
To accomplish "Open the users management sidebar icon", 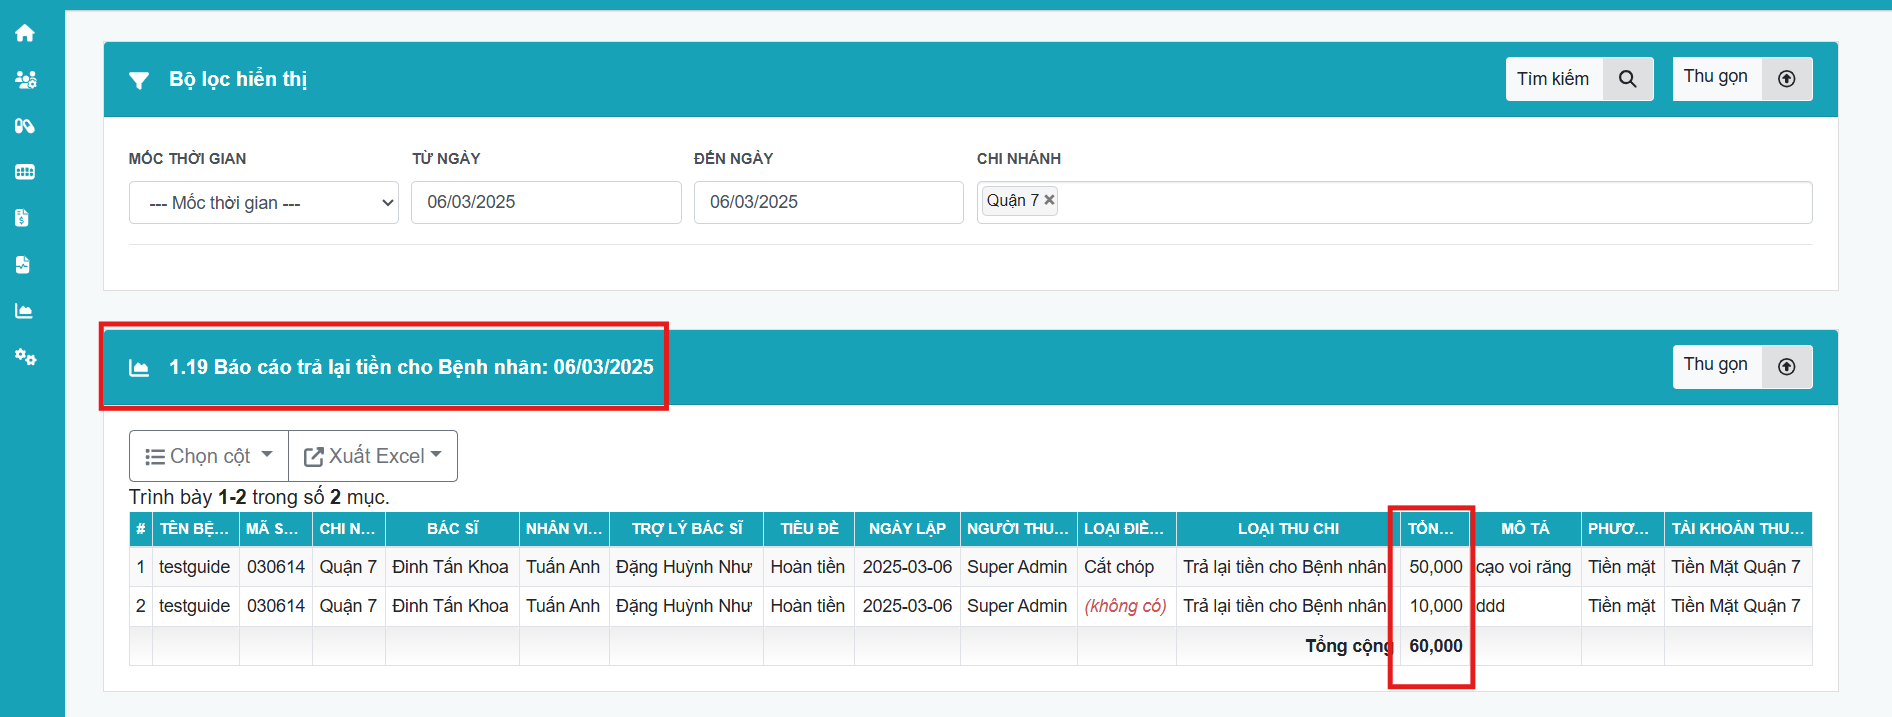I will tap(25, 80).
